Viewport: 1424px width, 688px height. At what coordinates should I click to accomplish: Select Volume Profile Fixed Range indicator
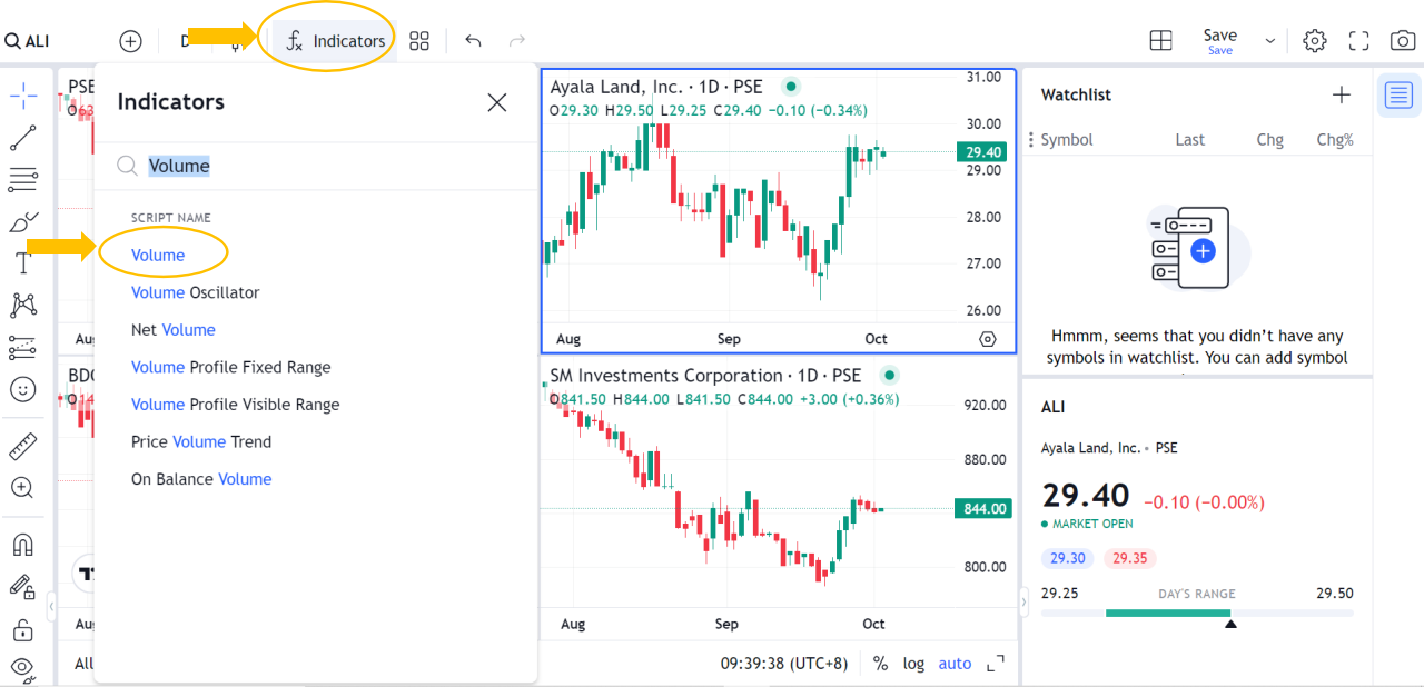(x=231, y=367)
